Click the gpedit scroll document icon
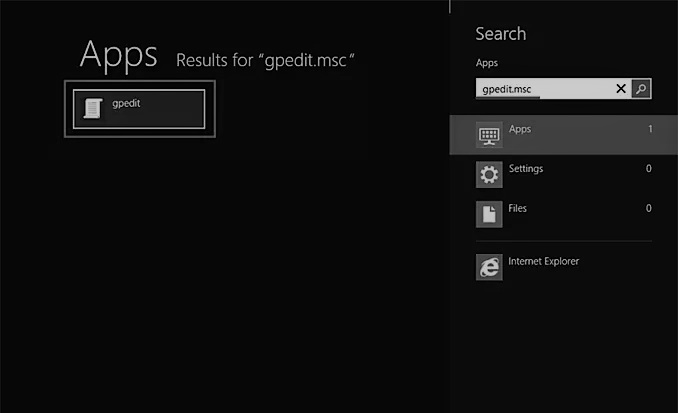This screenshot has width=678, height=413. 93,108
